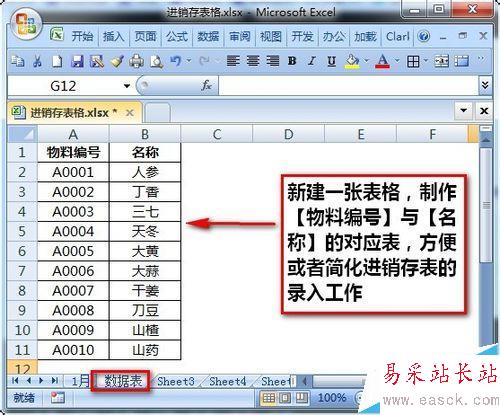The width and height of the screenshot is (500, 415).
Task: Click the Name Box showing G12
Action: 63,86
